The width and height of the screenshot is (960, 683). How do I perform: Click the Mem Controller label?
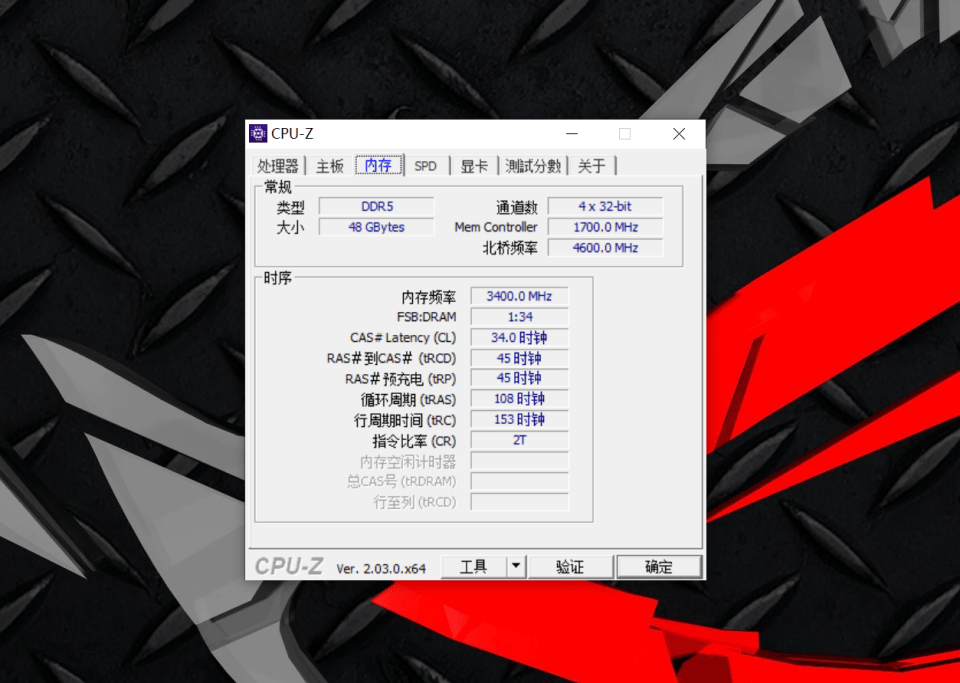click(x=496, y=228)
